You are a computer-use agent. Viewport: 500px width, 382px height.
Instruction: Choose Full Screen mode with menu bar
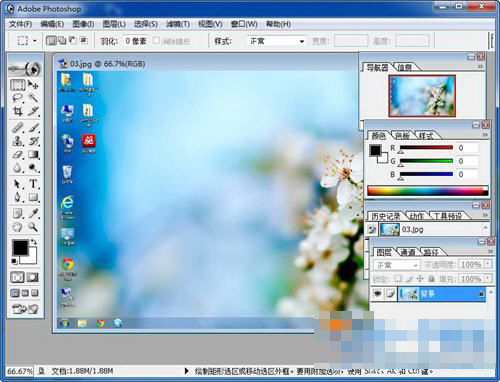(x=25, y=293)
